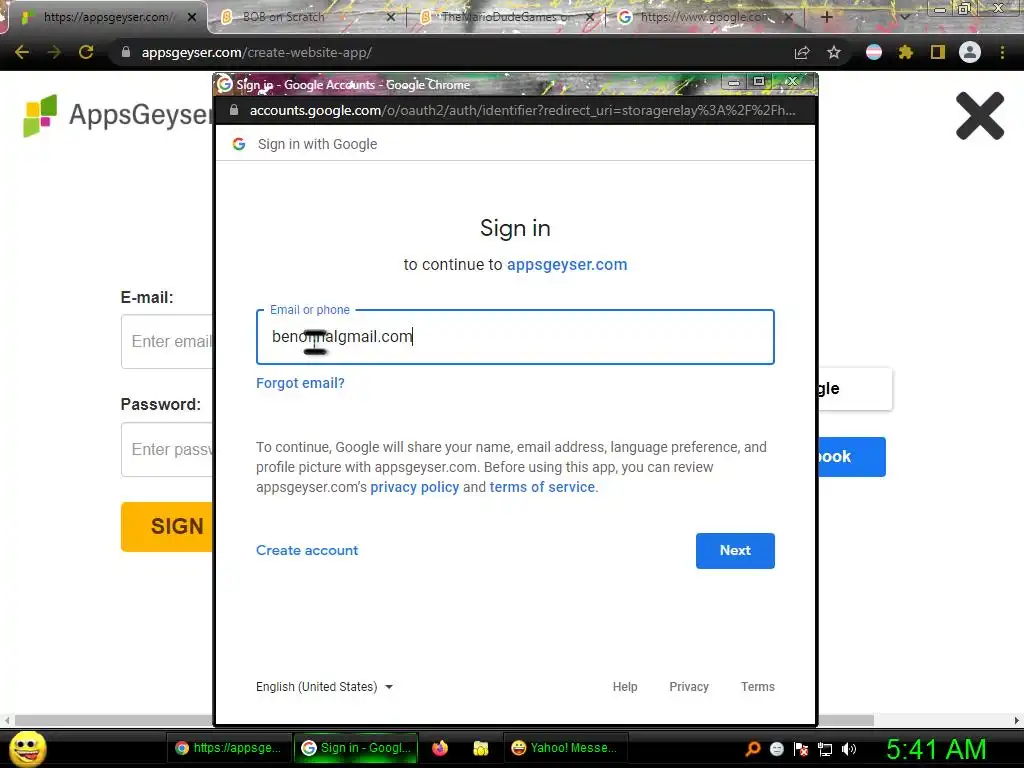This screenshot has width=1024, height=768.
Task: Maximize the Google sign-in popup window
Action: click(x=758, y=82)
